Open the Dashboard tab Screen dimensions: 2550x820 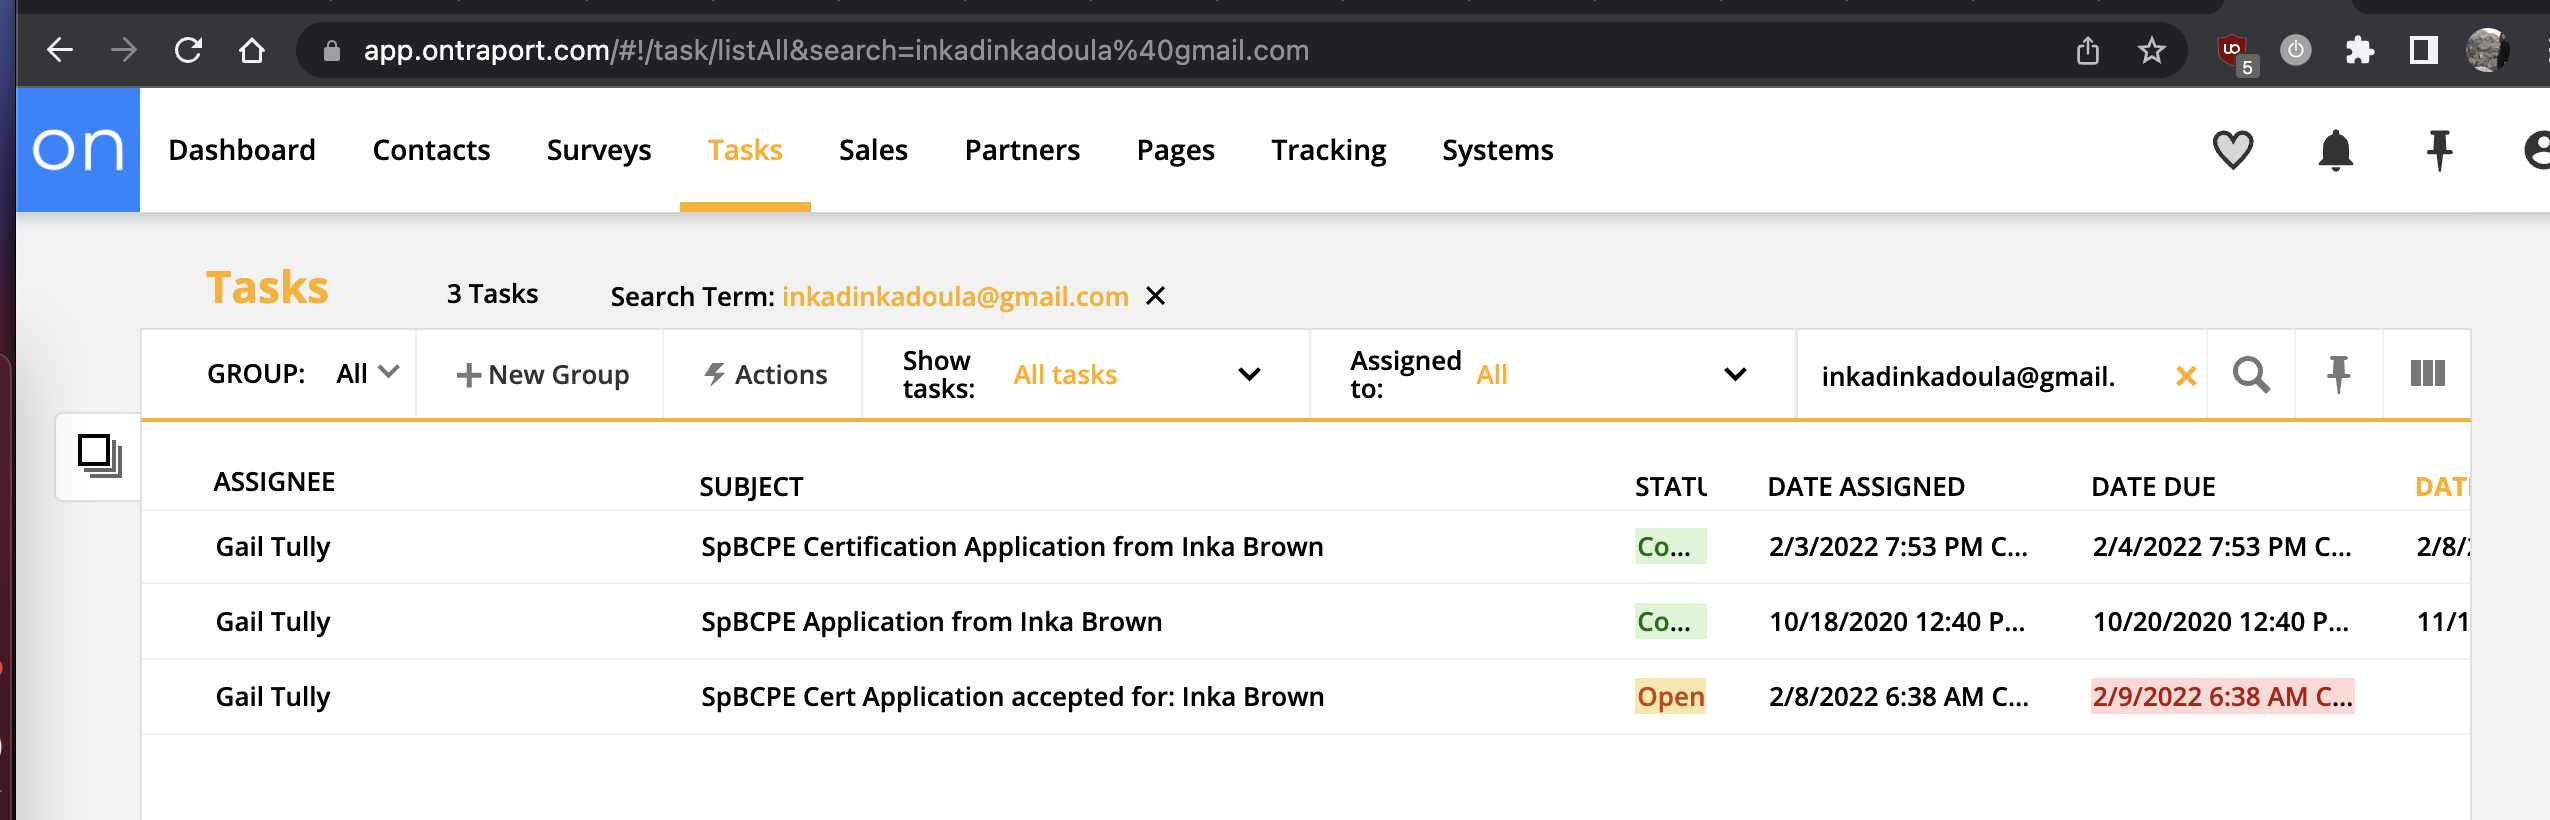[x=242, y=150]
